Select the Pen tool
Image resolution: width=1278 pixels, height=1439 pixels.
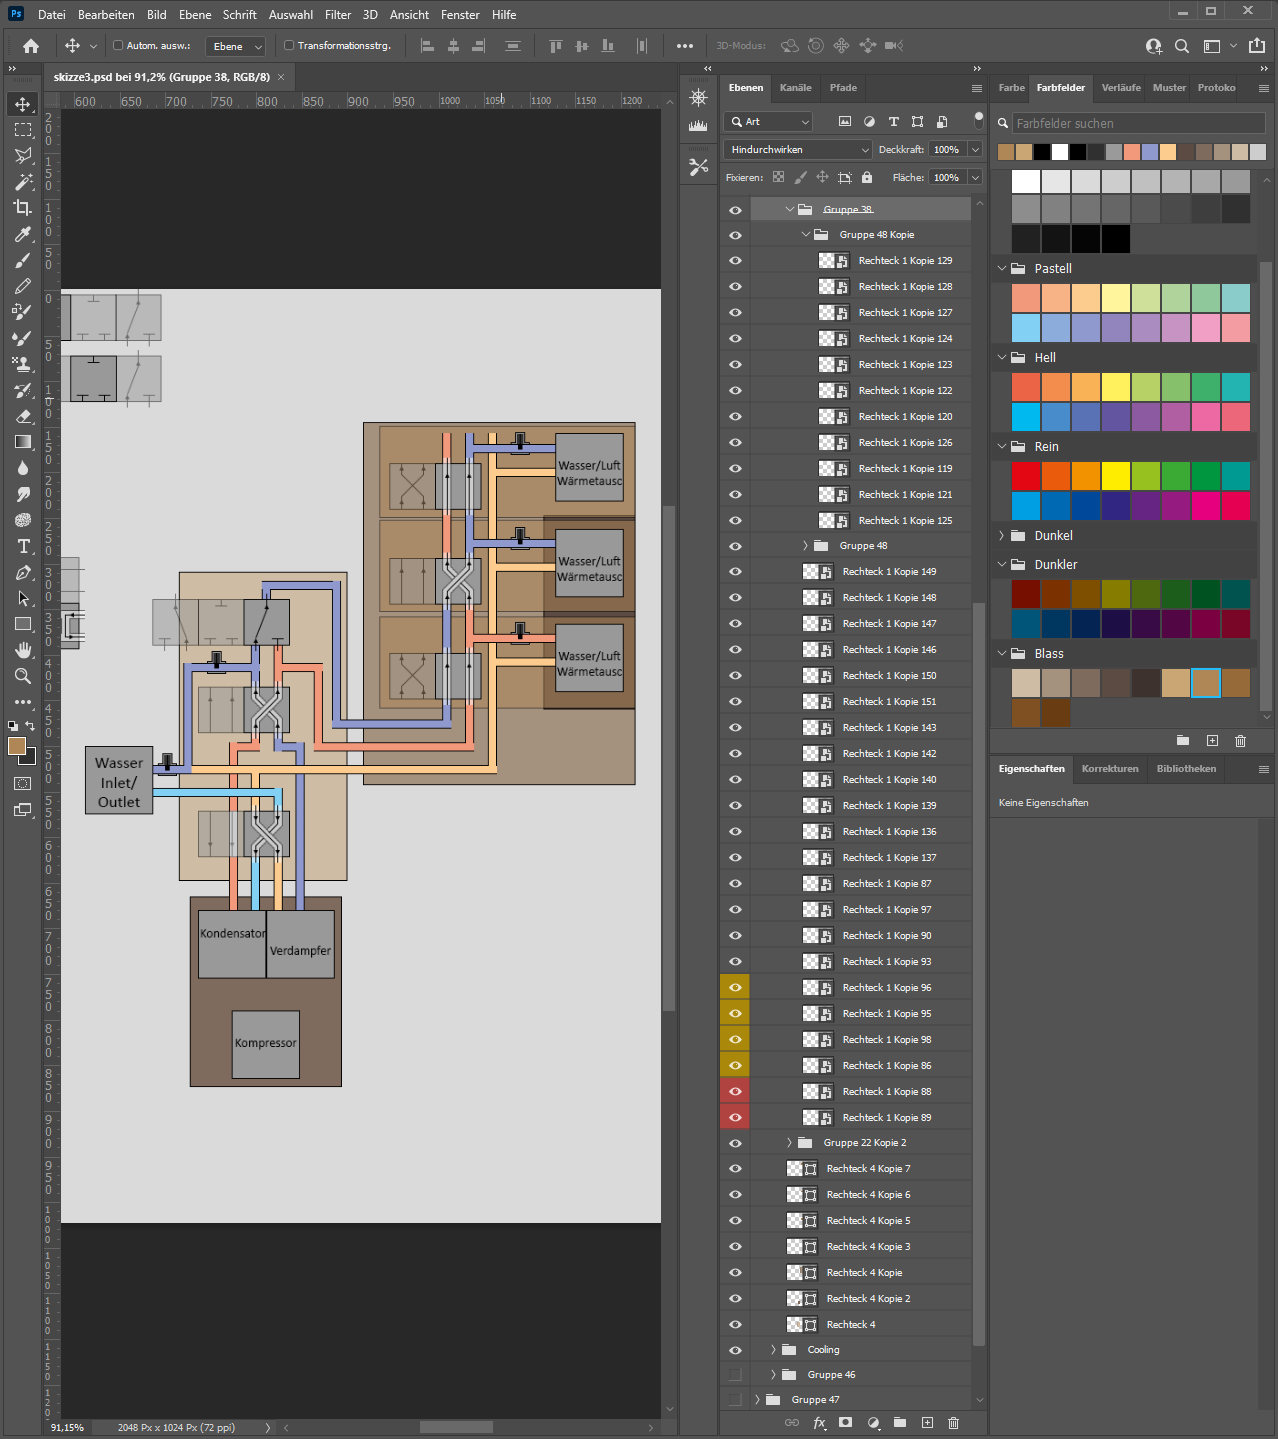point(23,572)
